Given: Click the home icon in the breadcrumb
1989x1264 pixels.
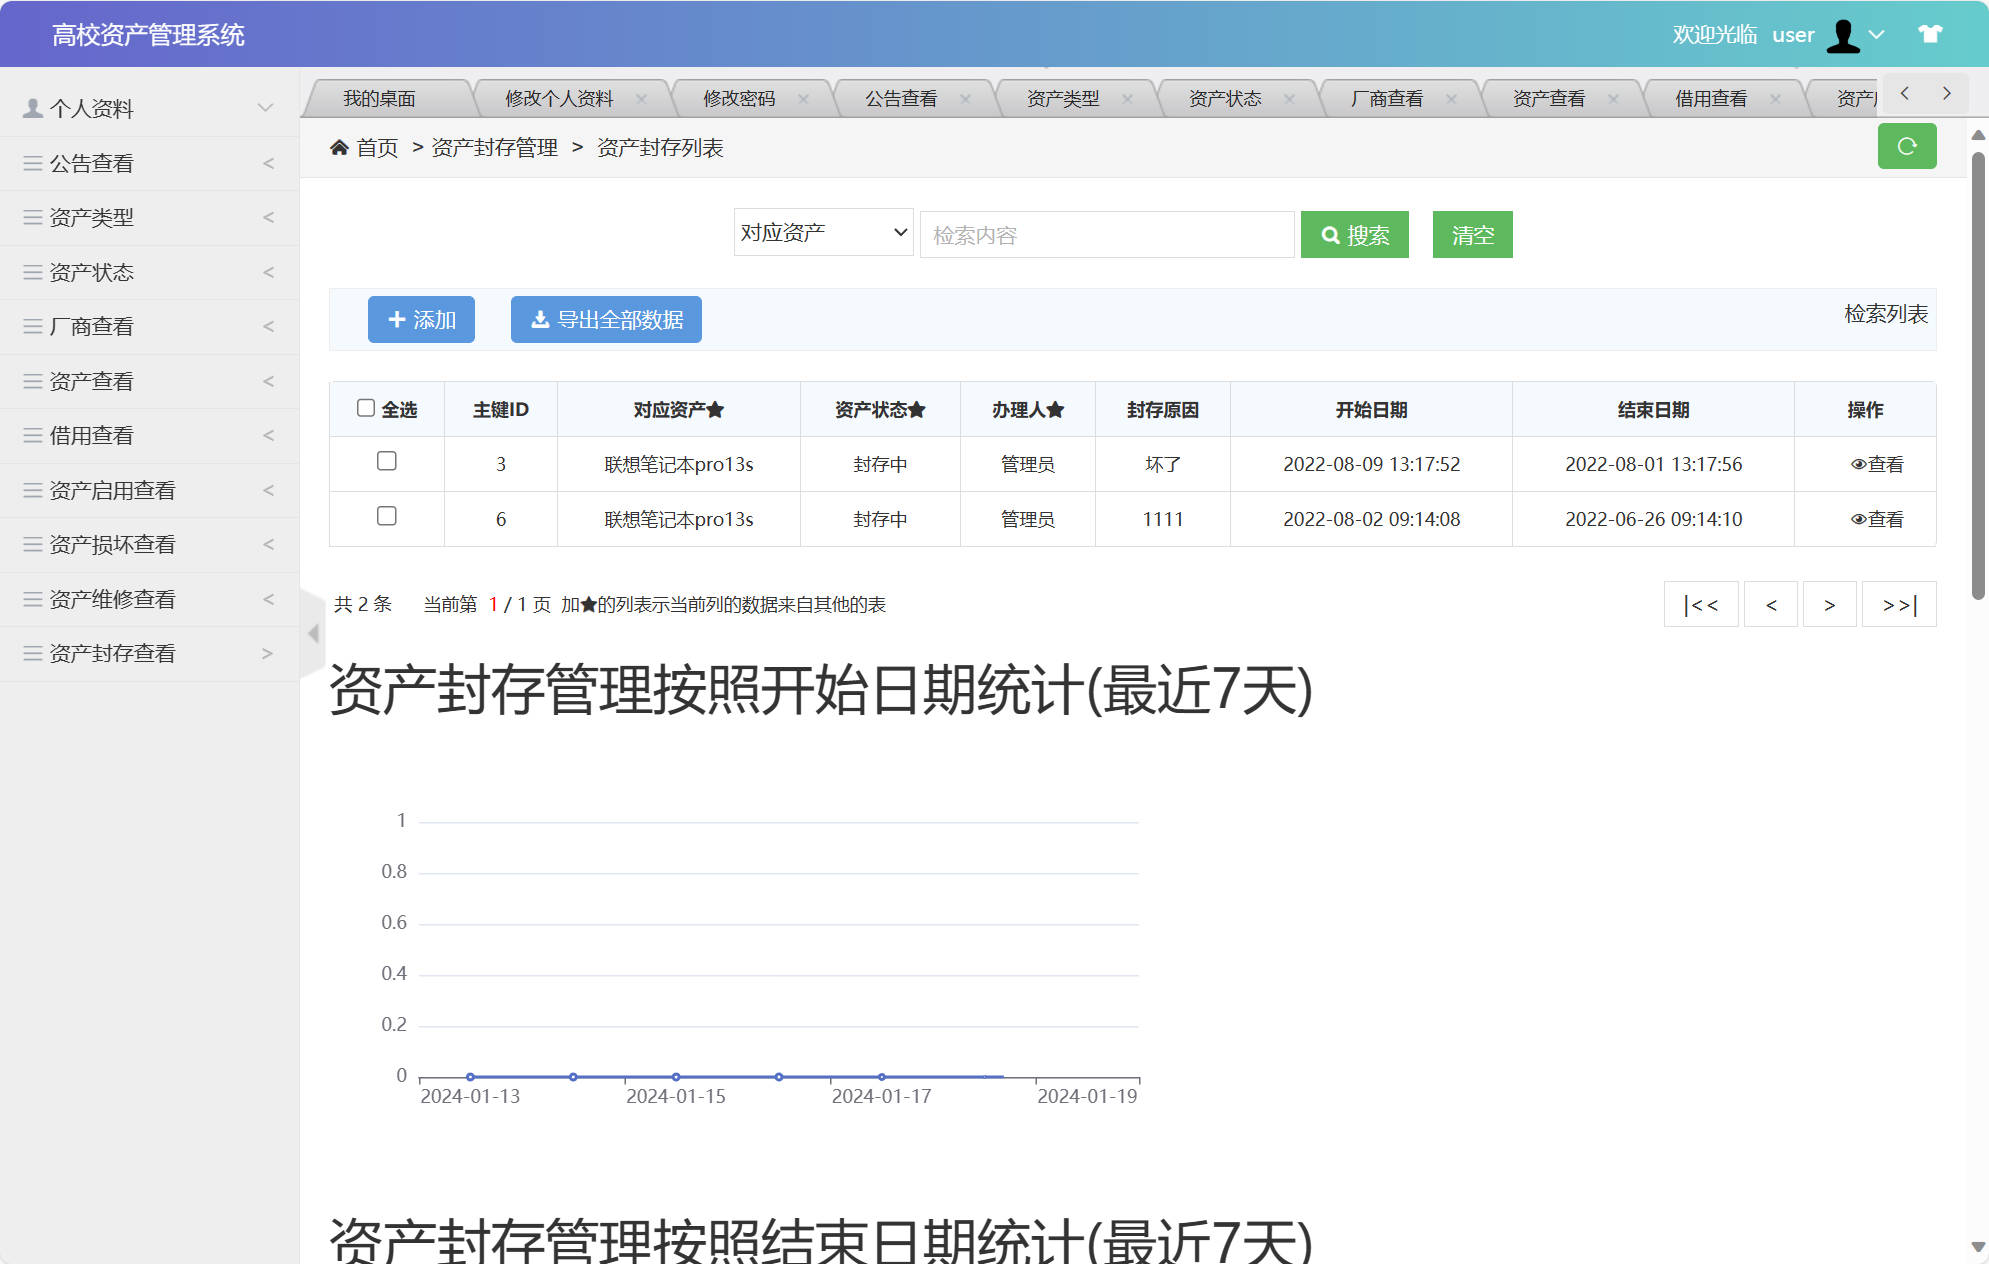Looking at the screenshot, I should [340, 147].
